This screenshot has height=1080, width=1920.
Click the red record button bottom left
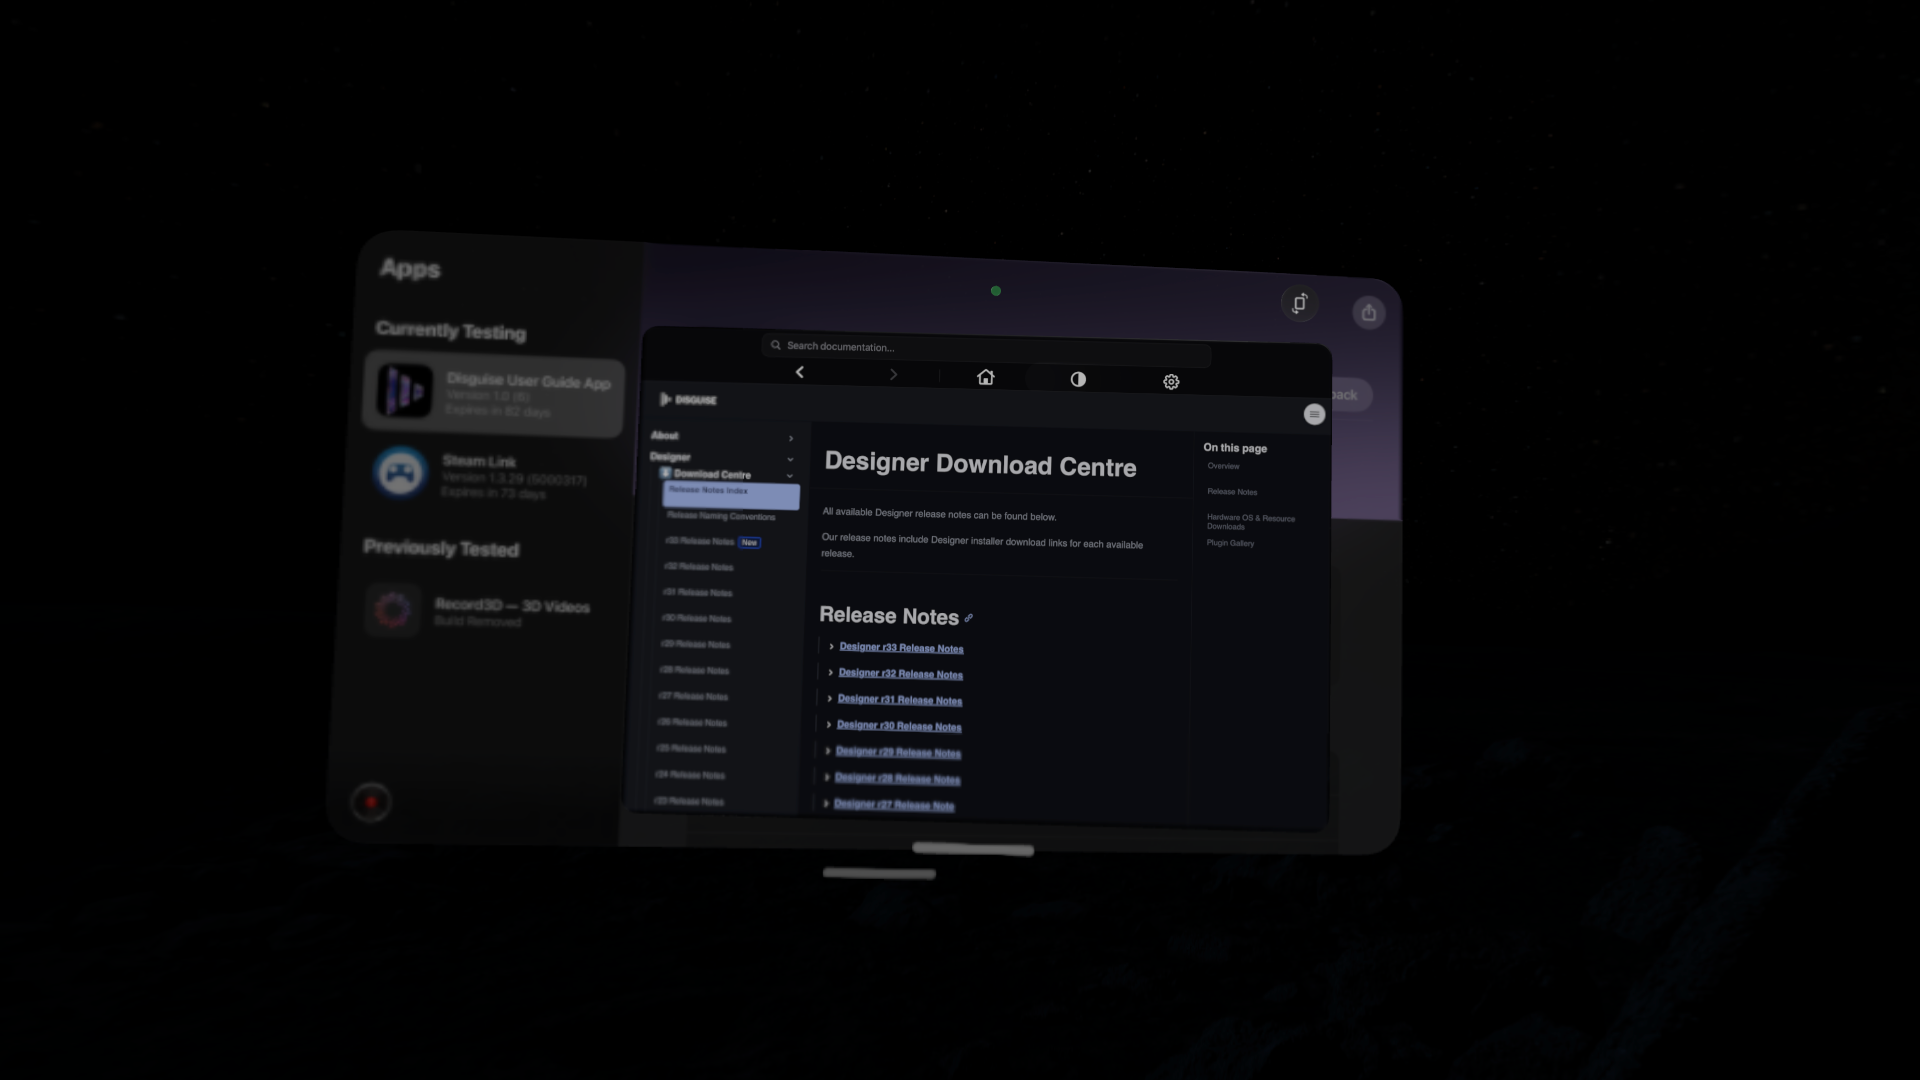[x=371, y=802]
